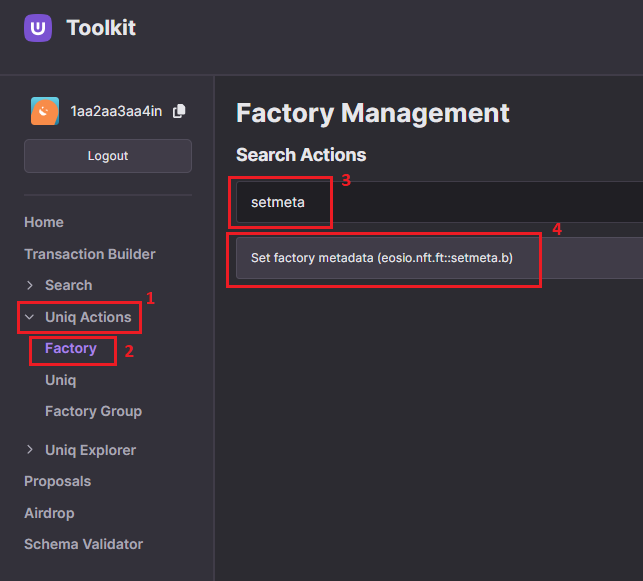Copy account name with clipboard icon

[x=179, y=111]
